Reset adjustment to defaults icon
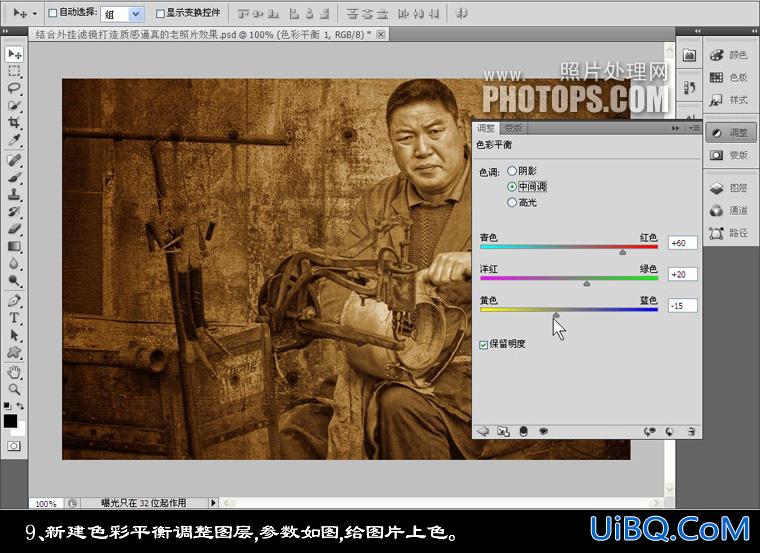The width and height of the screenshot is (760, 553). coord(670,431)
